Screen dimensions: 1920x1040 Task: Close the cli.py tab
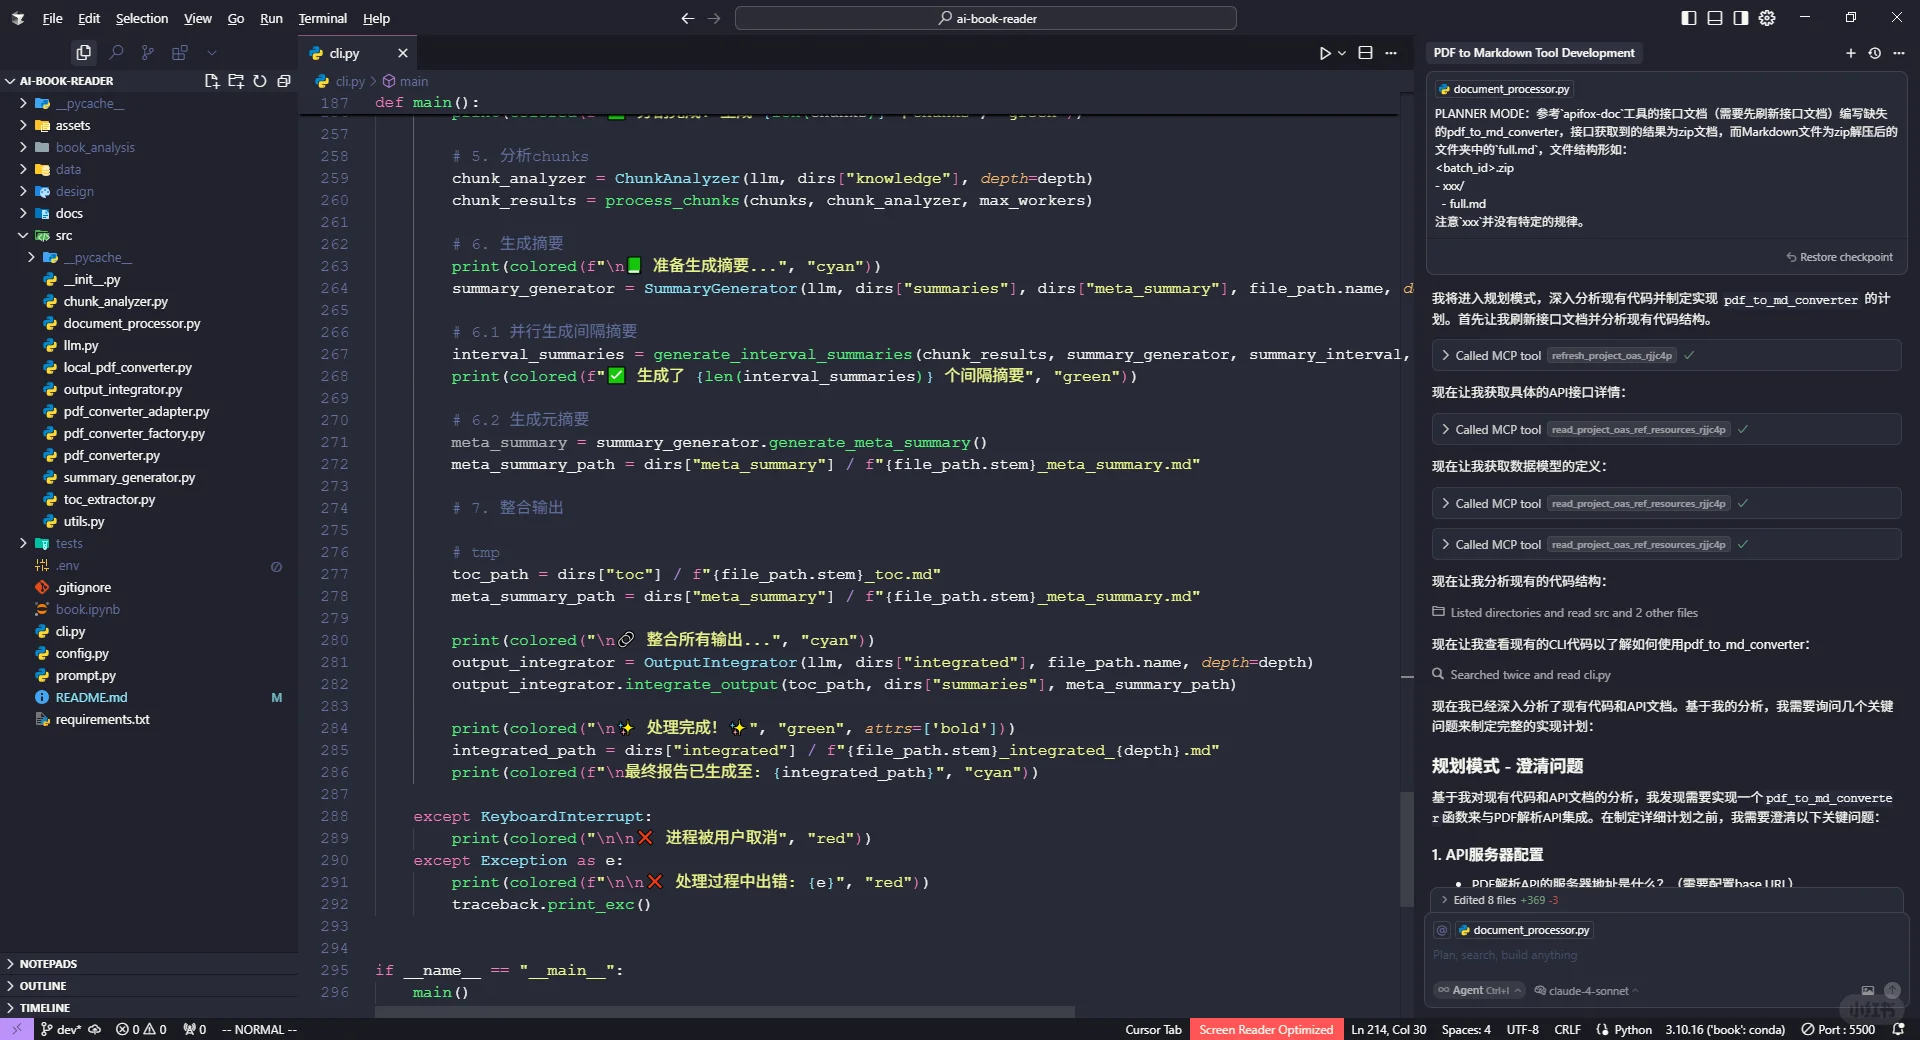(403, 53)
